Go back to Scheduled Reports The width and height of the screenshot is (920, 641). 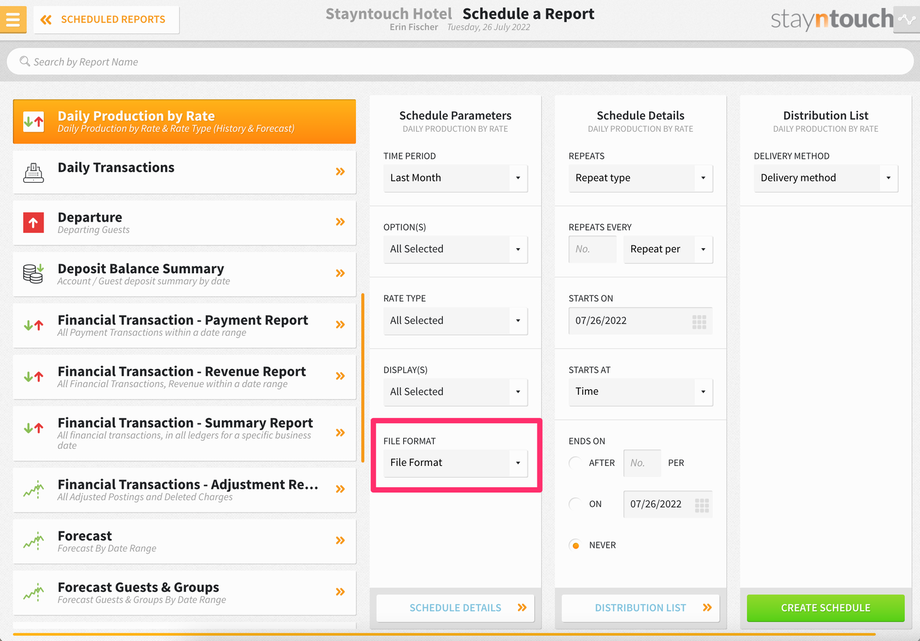[x=106, y=19]
